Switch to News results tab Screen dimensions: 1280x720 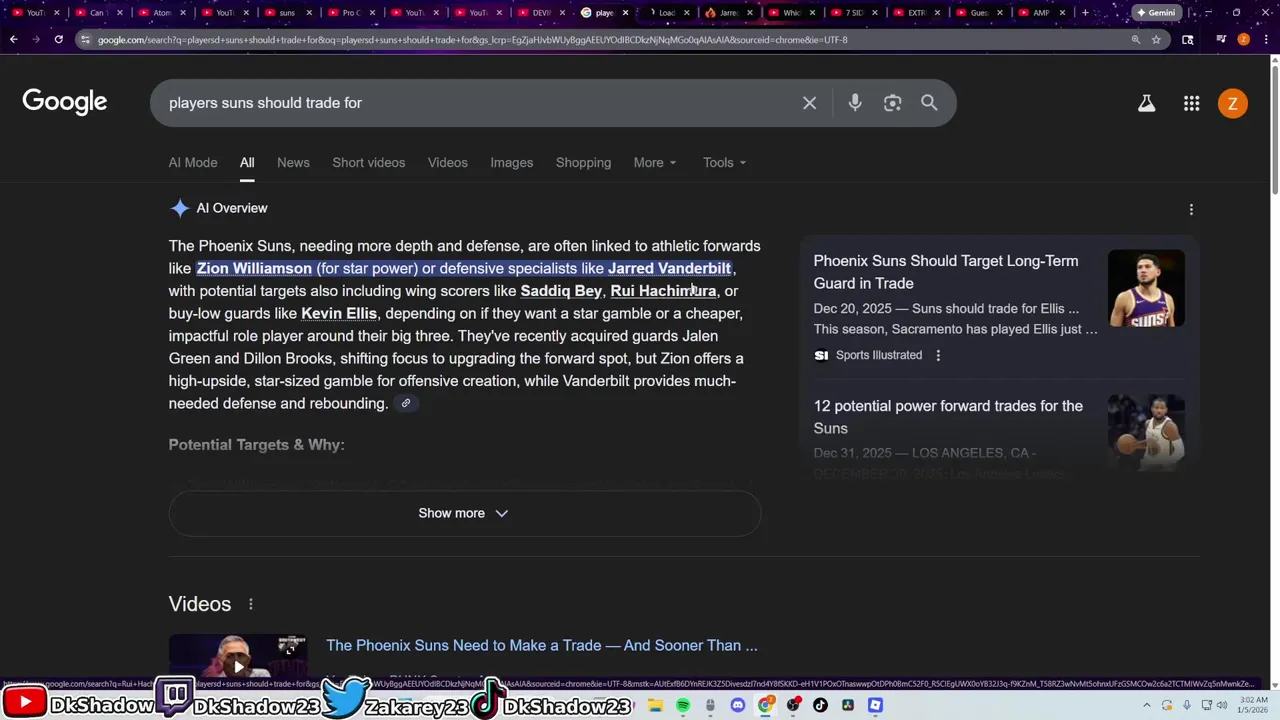tap(293, 162)
